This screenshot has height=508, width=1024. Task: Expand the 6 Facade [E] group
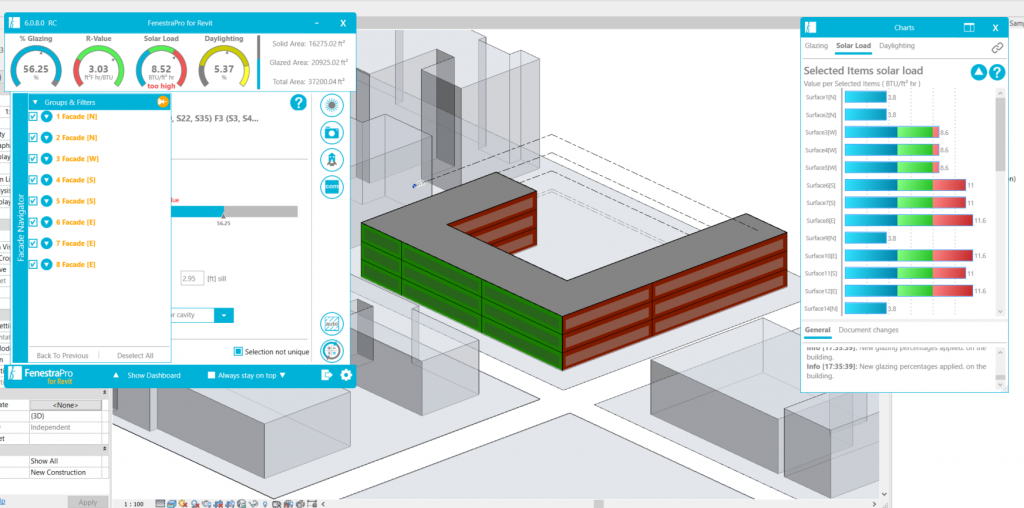pos(46,222)
